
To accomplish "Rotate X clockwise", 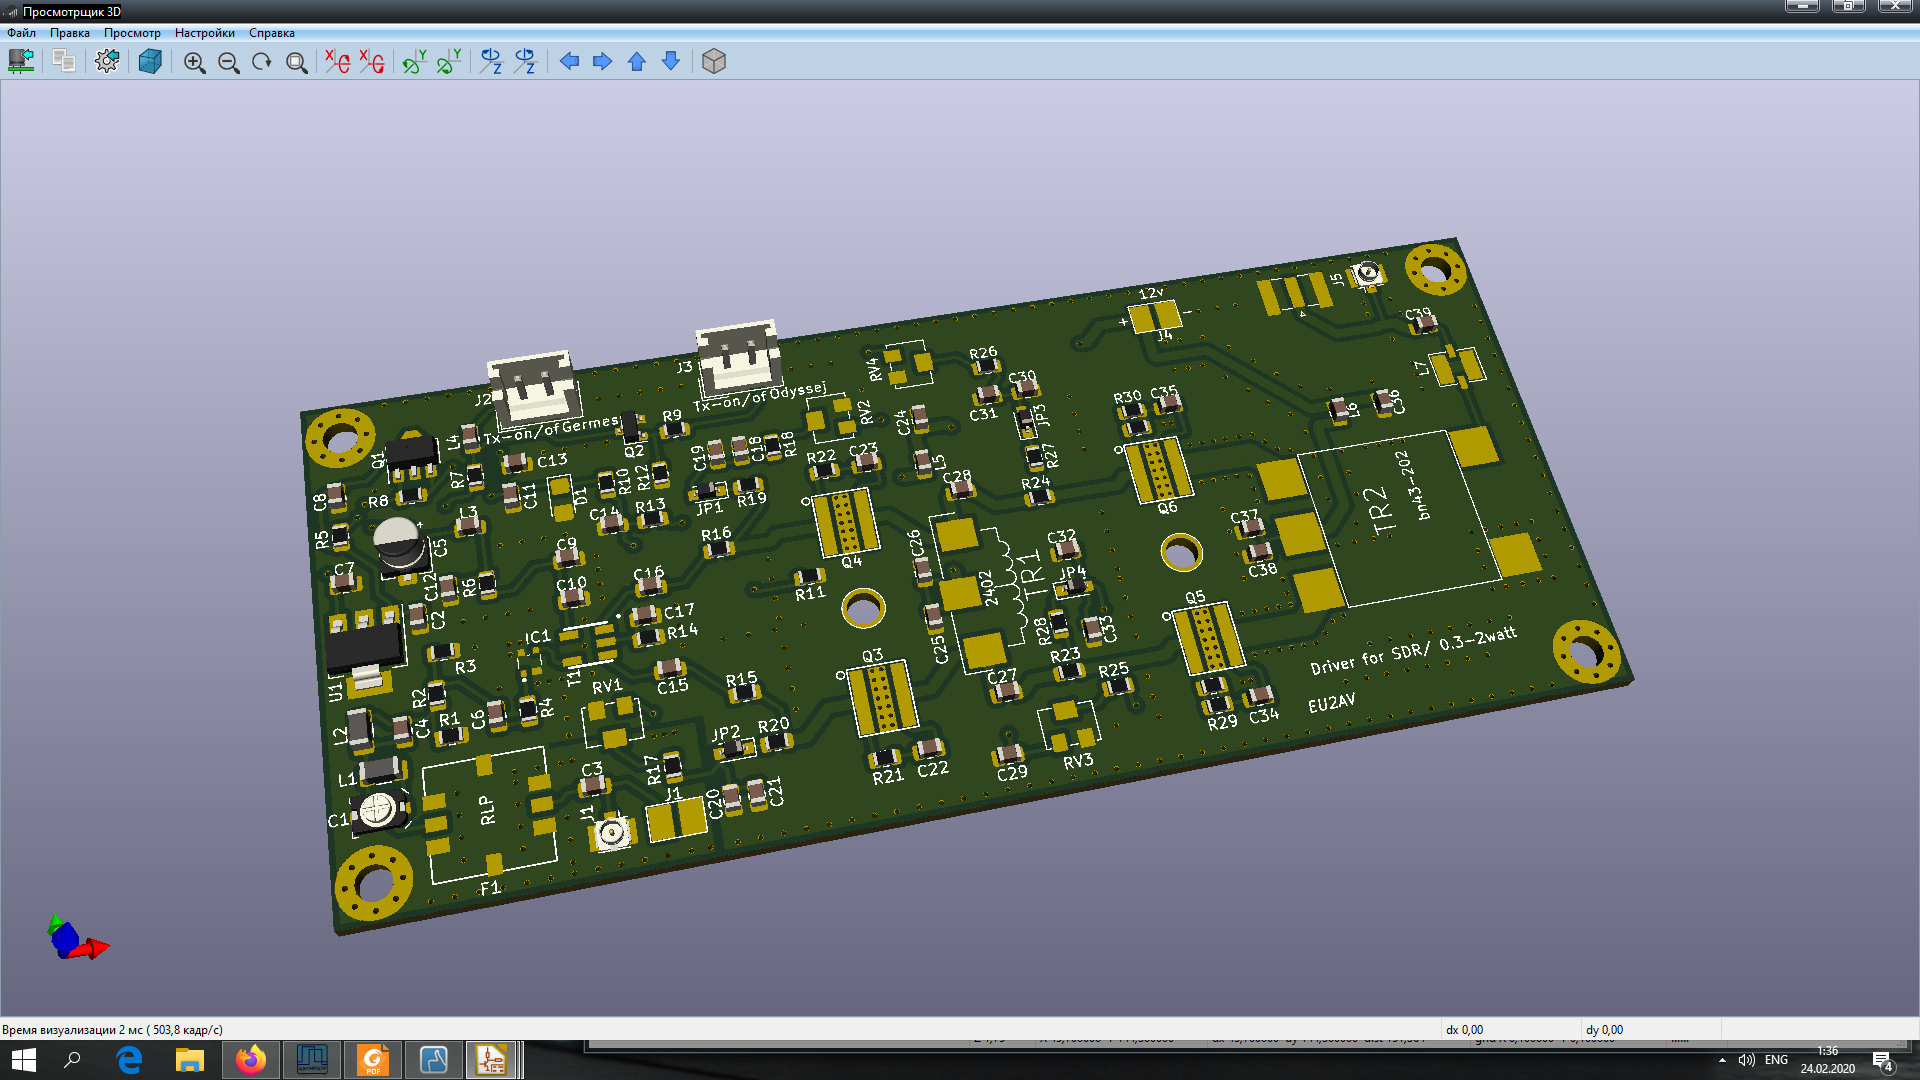I will point(338,61).
